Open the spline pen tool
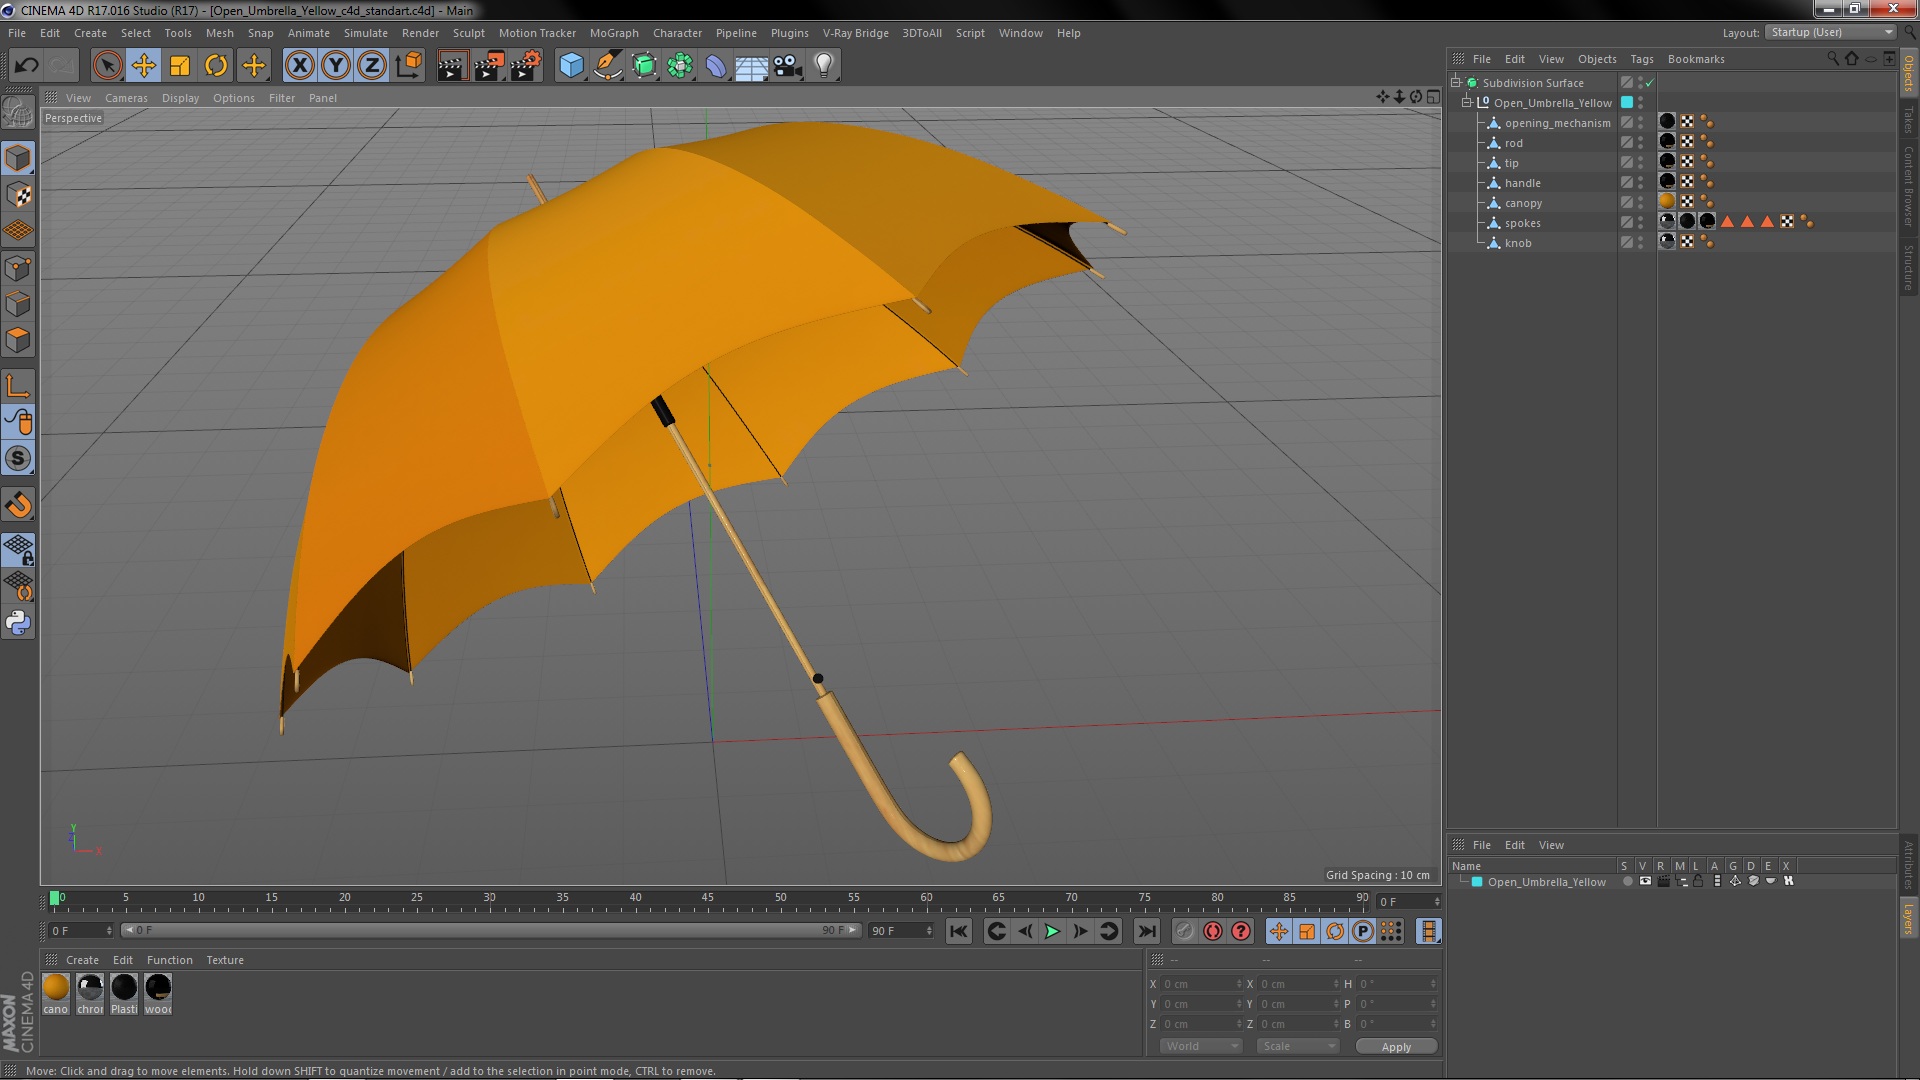 607,66
